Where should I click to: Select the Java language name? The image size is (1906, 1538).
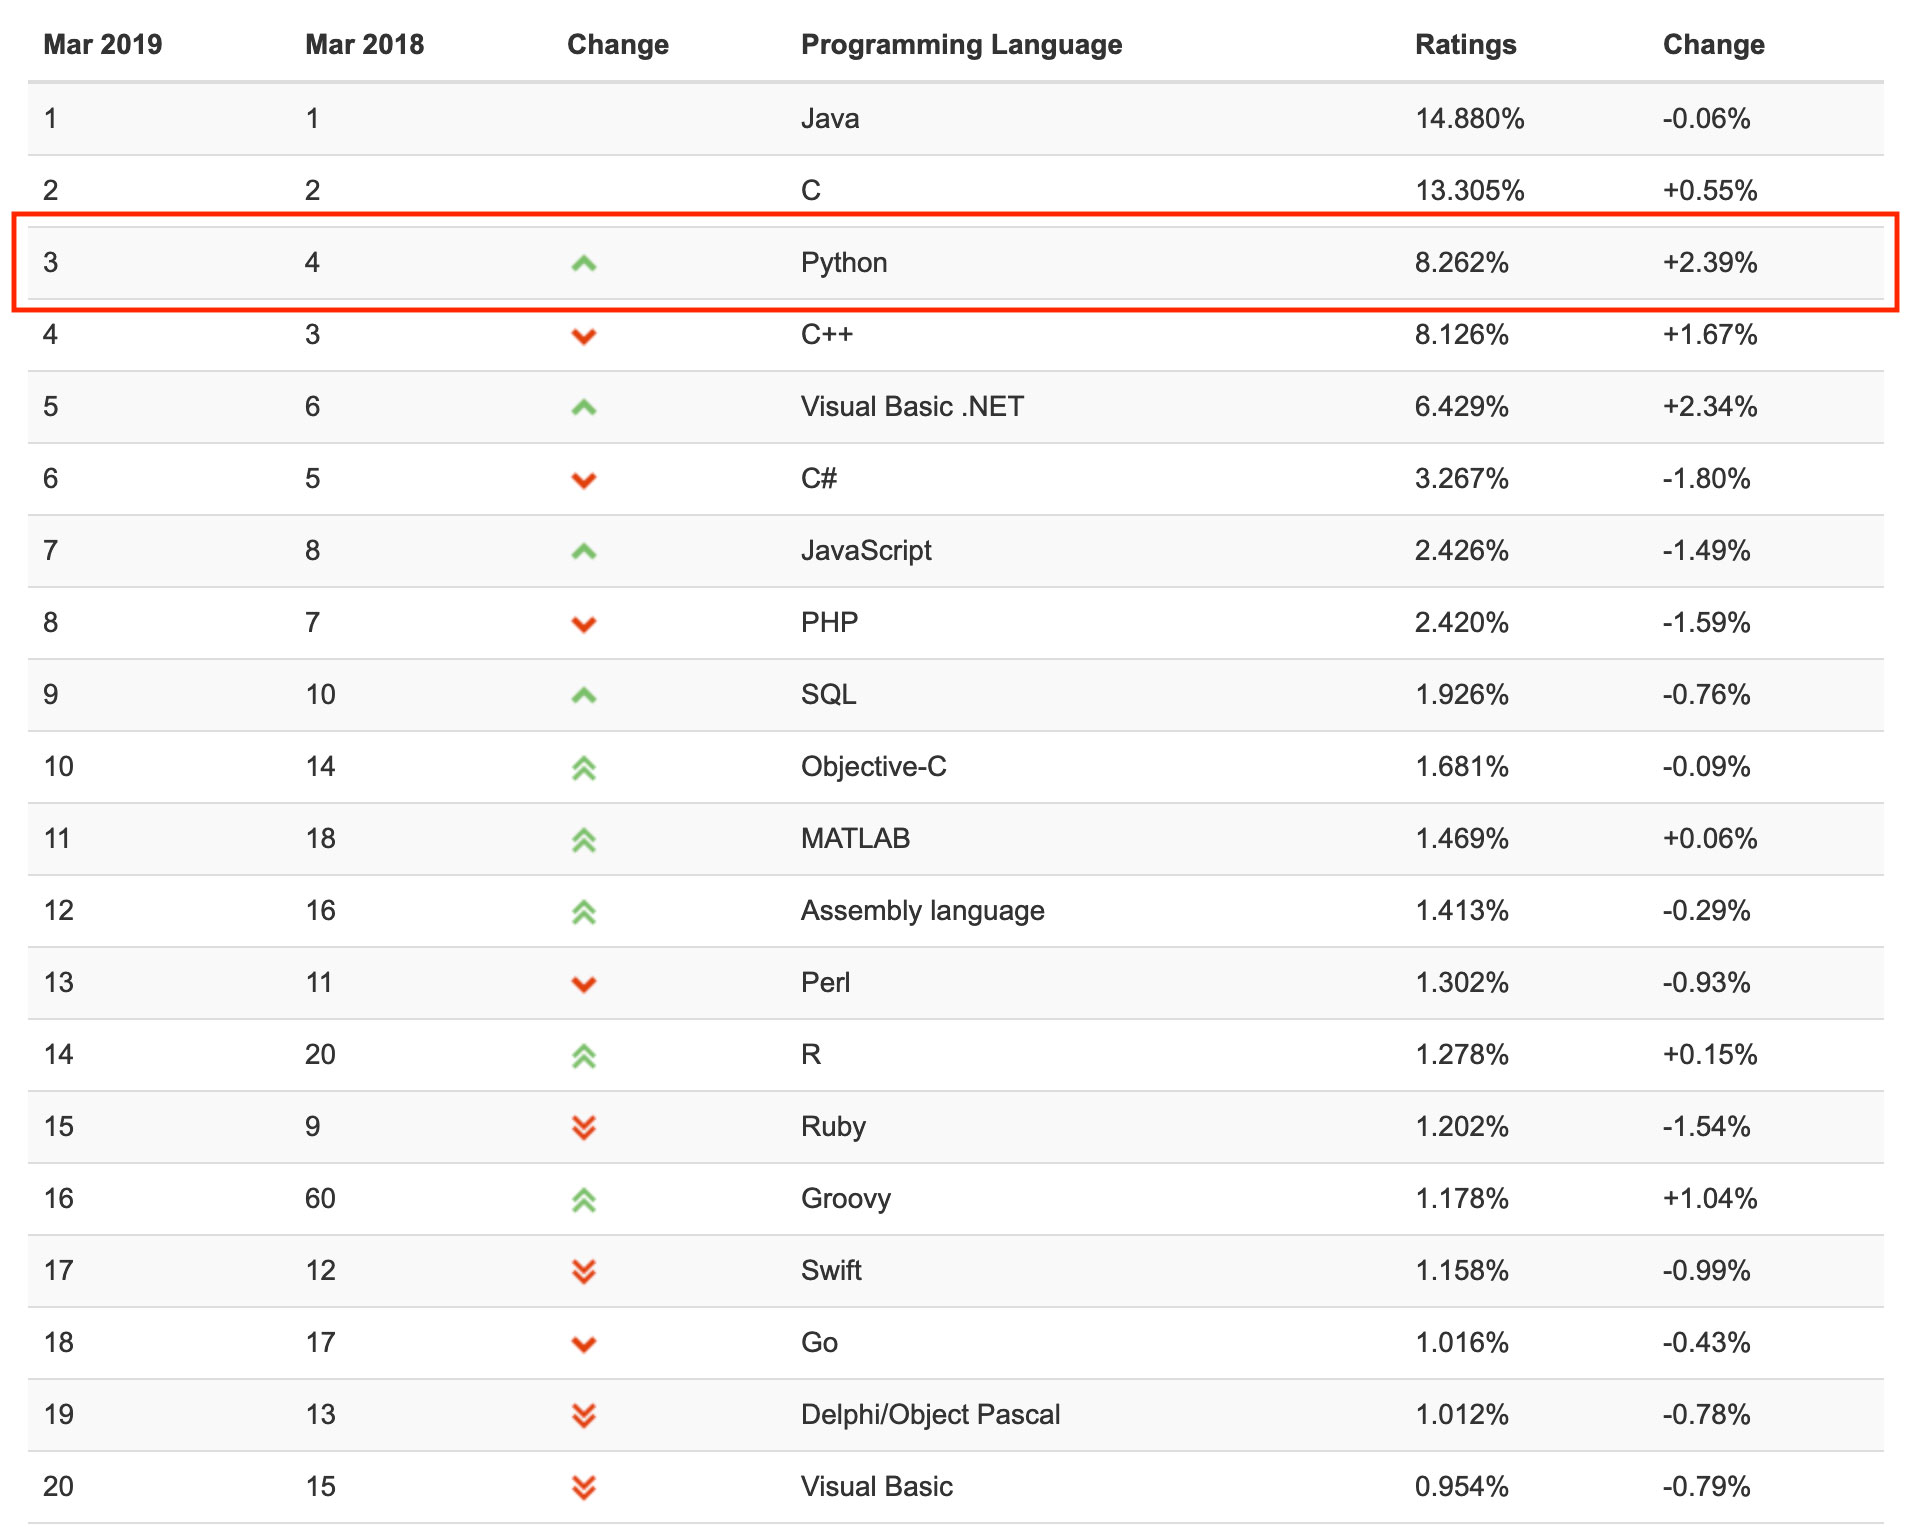click(x=829, y=119)
